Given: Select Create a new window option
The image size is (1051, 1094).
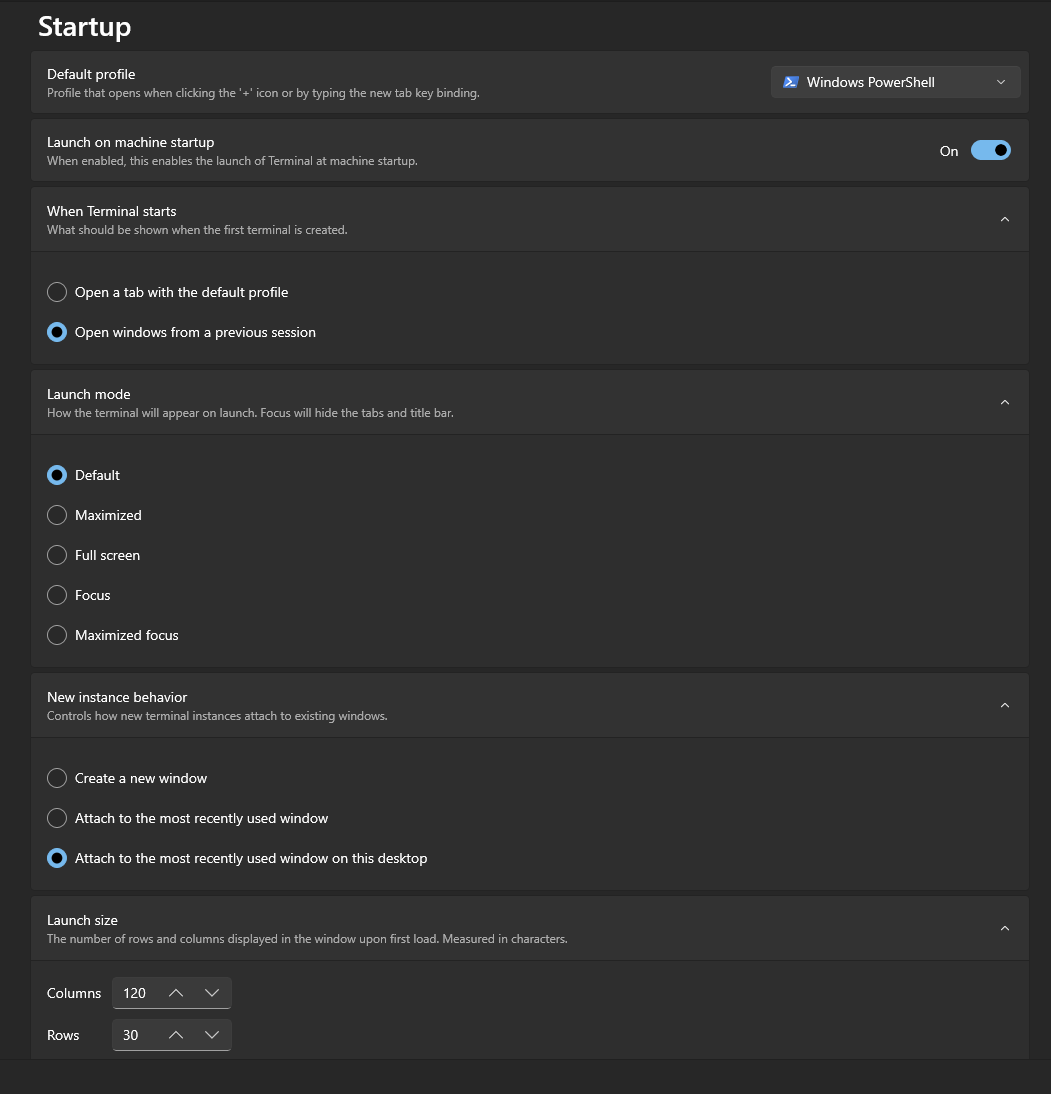Looking at the screenshot, I should point(57,778).
